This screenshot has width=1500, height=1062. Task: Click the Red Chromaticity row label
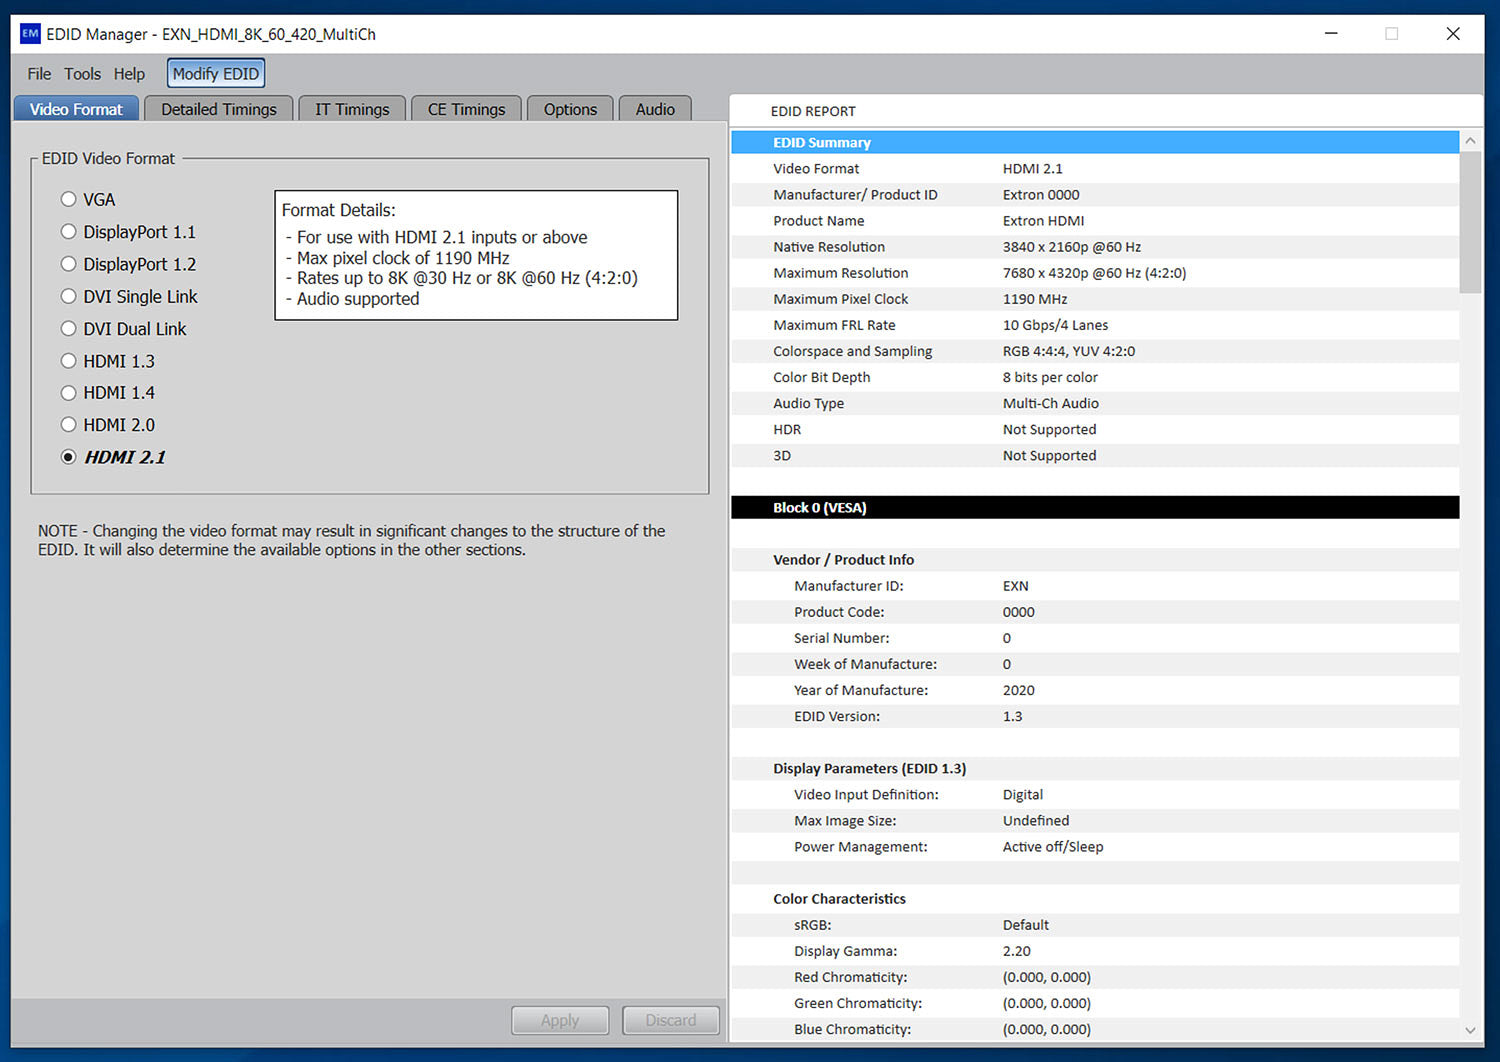[x=851, y=977]
